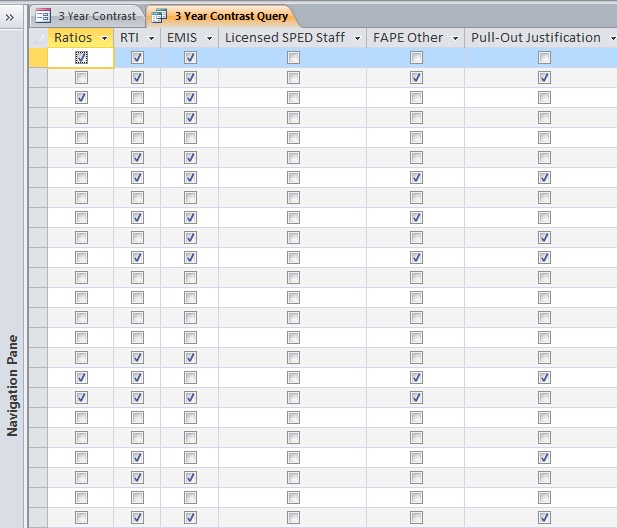The height and width of the screenshot is (528, 617).
Task: Select the EMIS column header
Action: (x=189, y=38)
